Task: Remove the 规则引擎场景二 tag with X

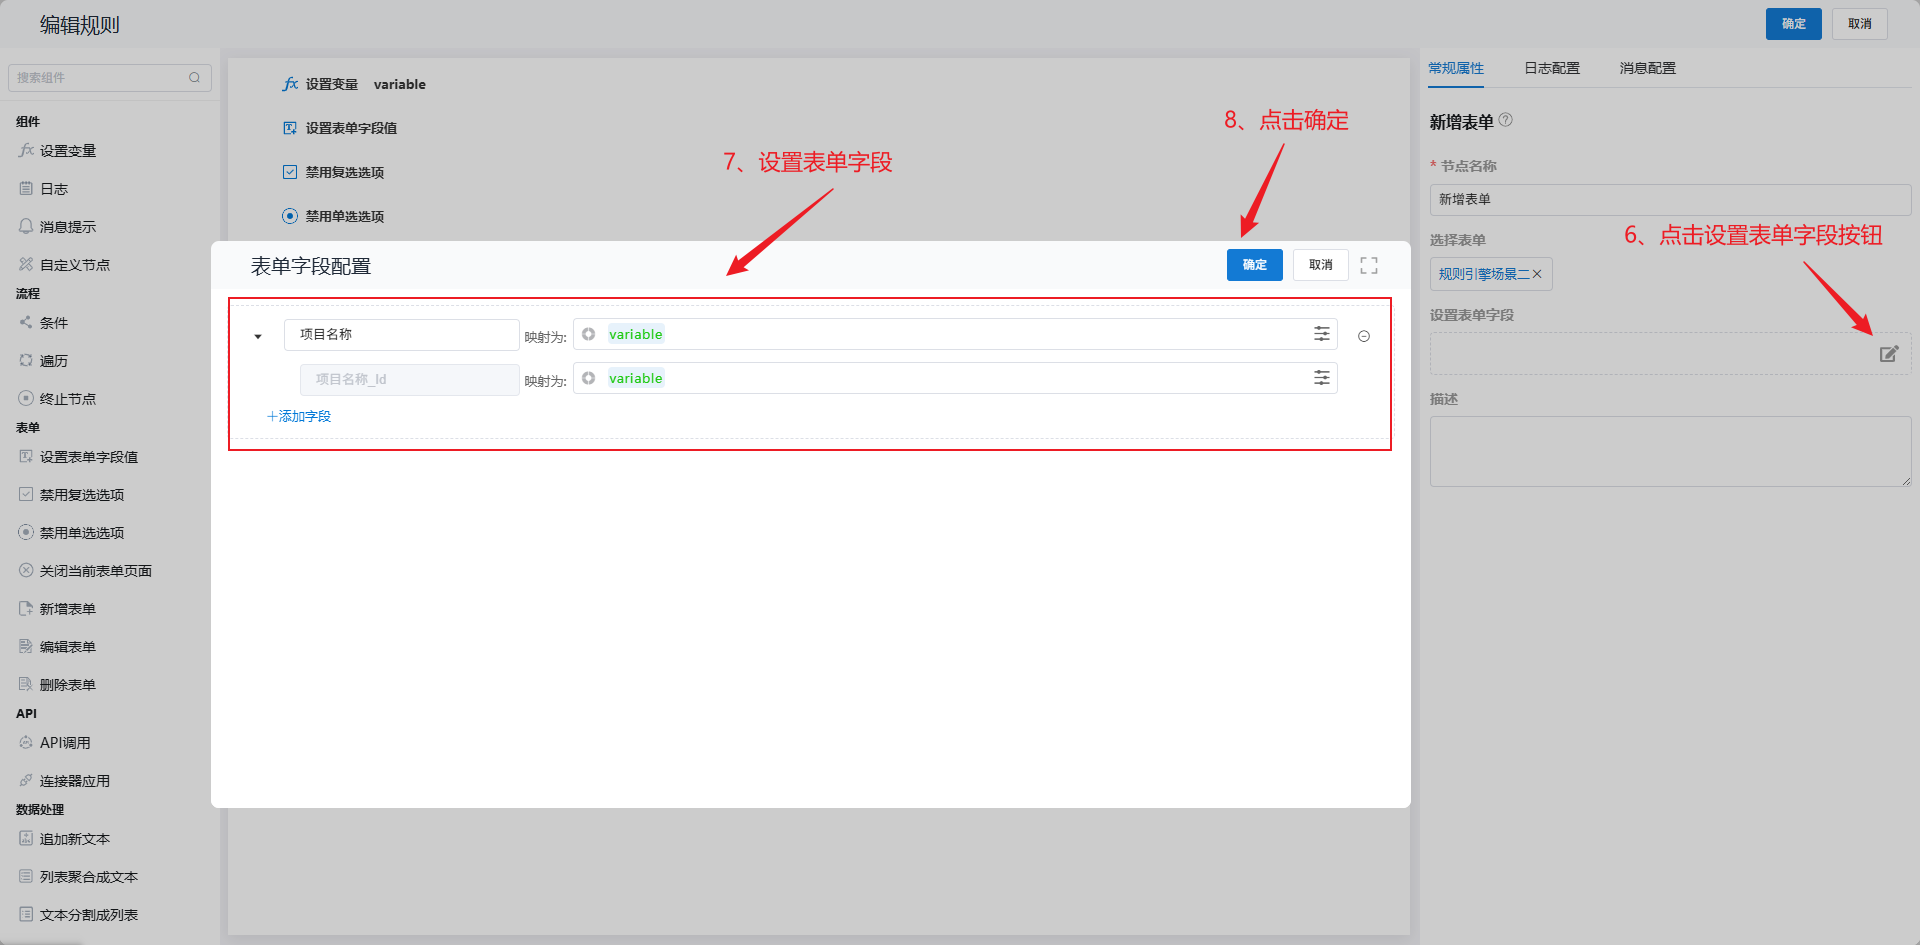Action: tap(1537, 274)
